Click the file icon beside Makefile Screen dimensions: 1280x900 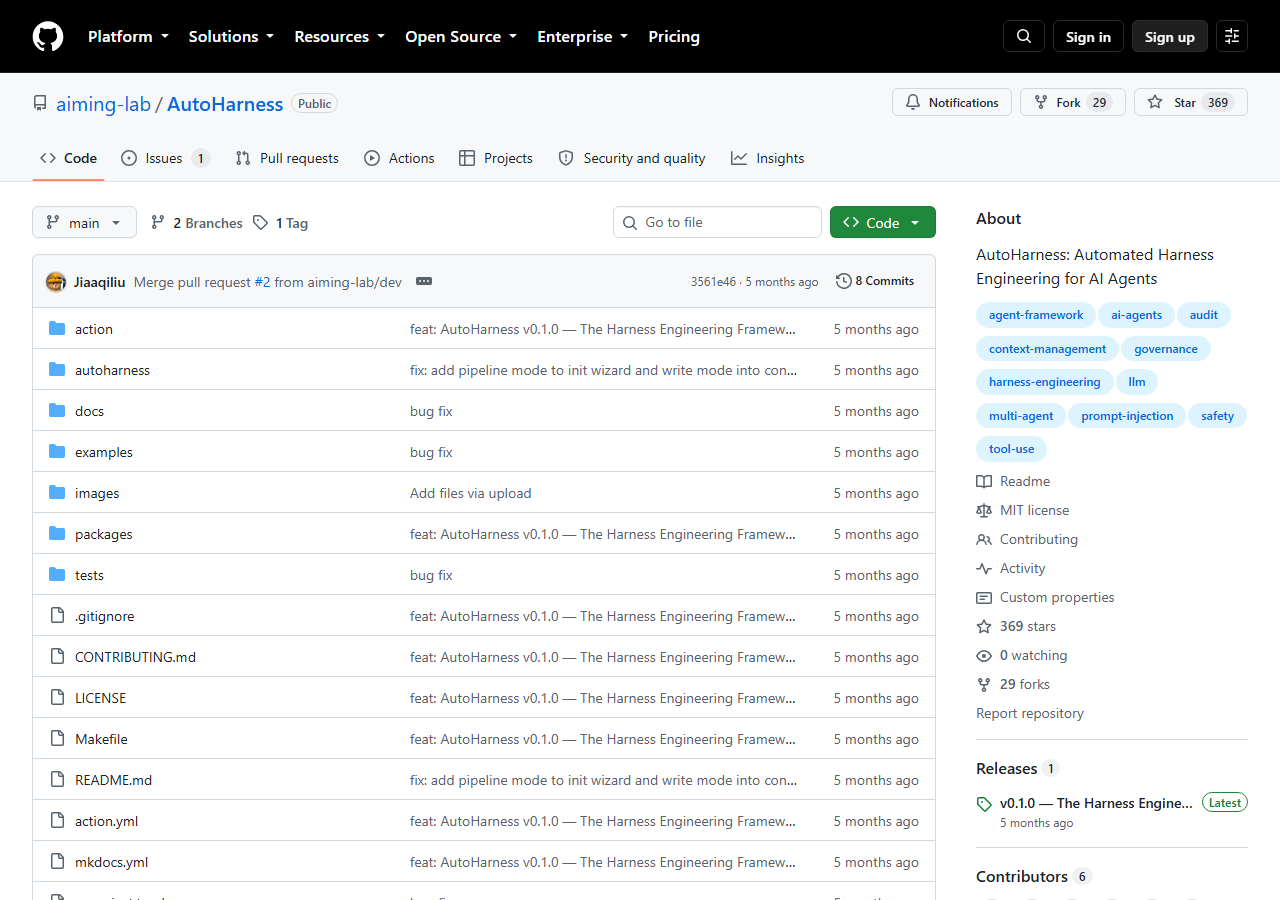tap(57, 739)
